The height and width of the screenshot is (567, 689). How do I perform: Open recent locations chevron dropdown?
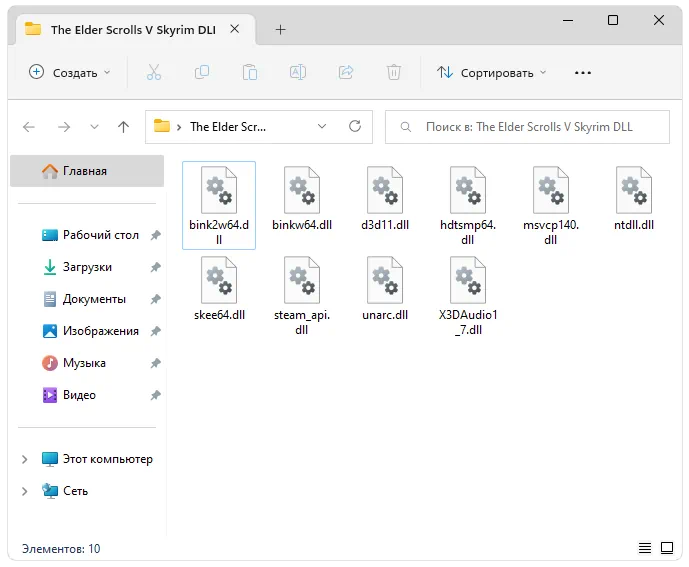pyautogui.click(x=94, y=127)
